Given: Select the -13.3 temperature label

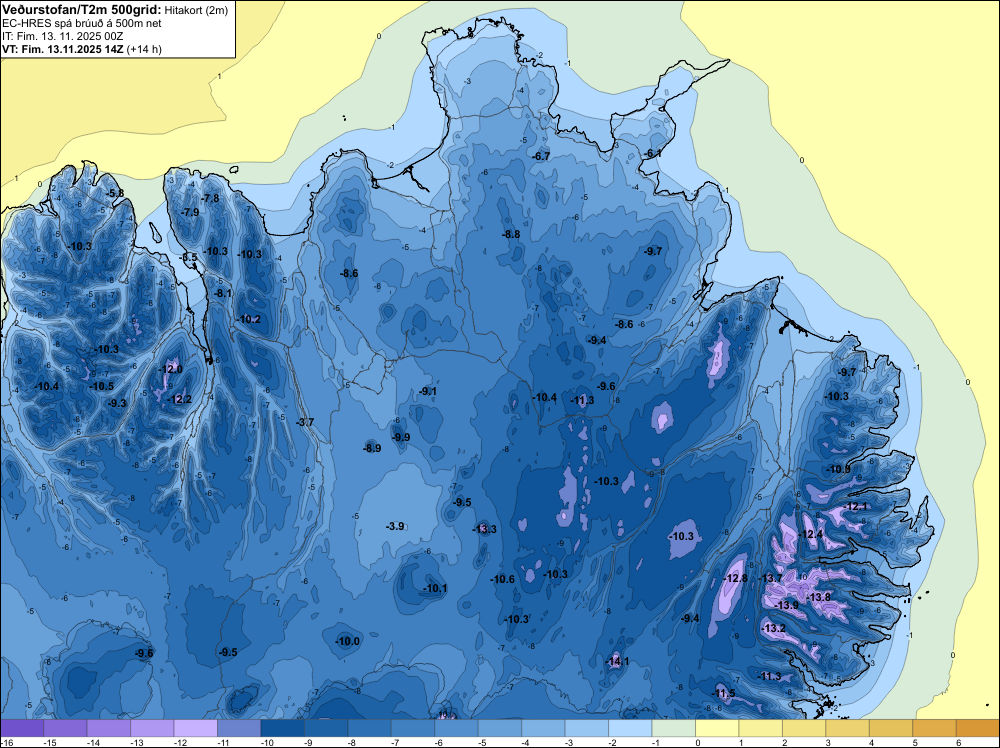Looking at the screenshot, I should click(x=485, y=529).
